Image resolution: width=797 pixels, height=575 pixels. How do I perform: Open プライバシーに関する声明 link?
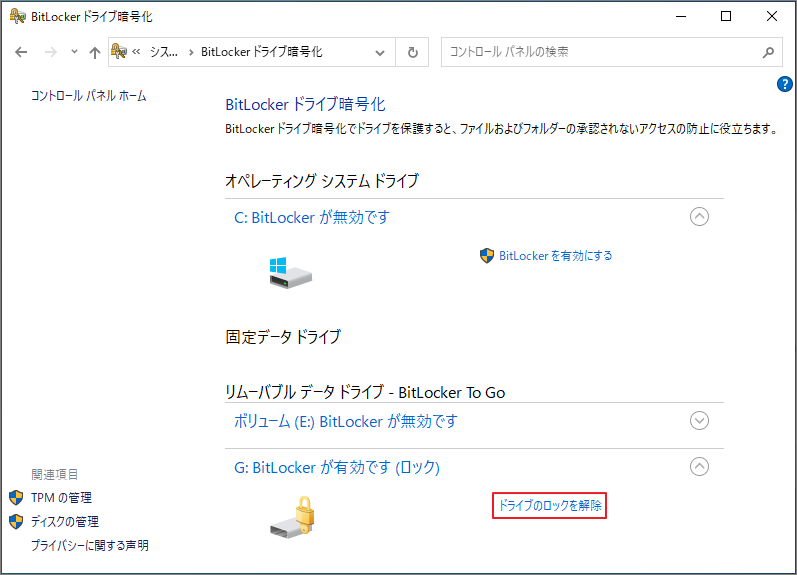89,546
